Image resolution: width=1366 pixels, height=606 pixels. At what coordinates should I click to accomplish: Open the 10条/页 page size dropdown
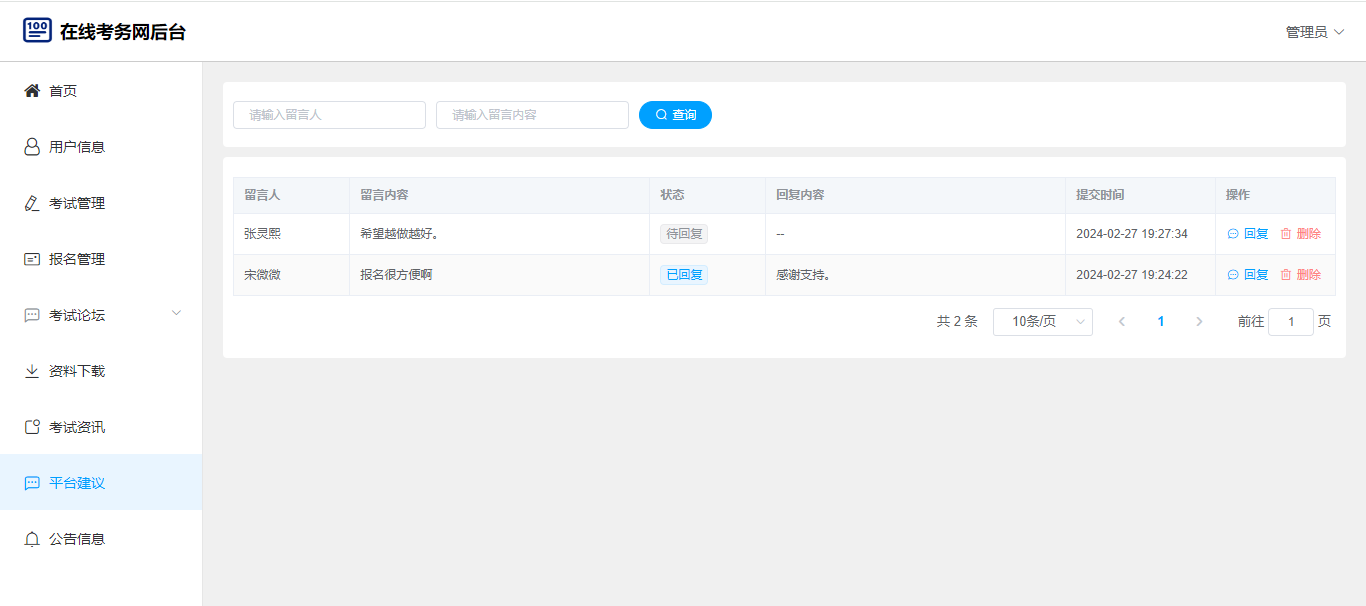pos(1042,322)
